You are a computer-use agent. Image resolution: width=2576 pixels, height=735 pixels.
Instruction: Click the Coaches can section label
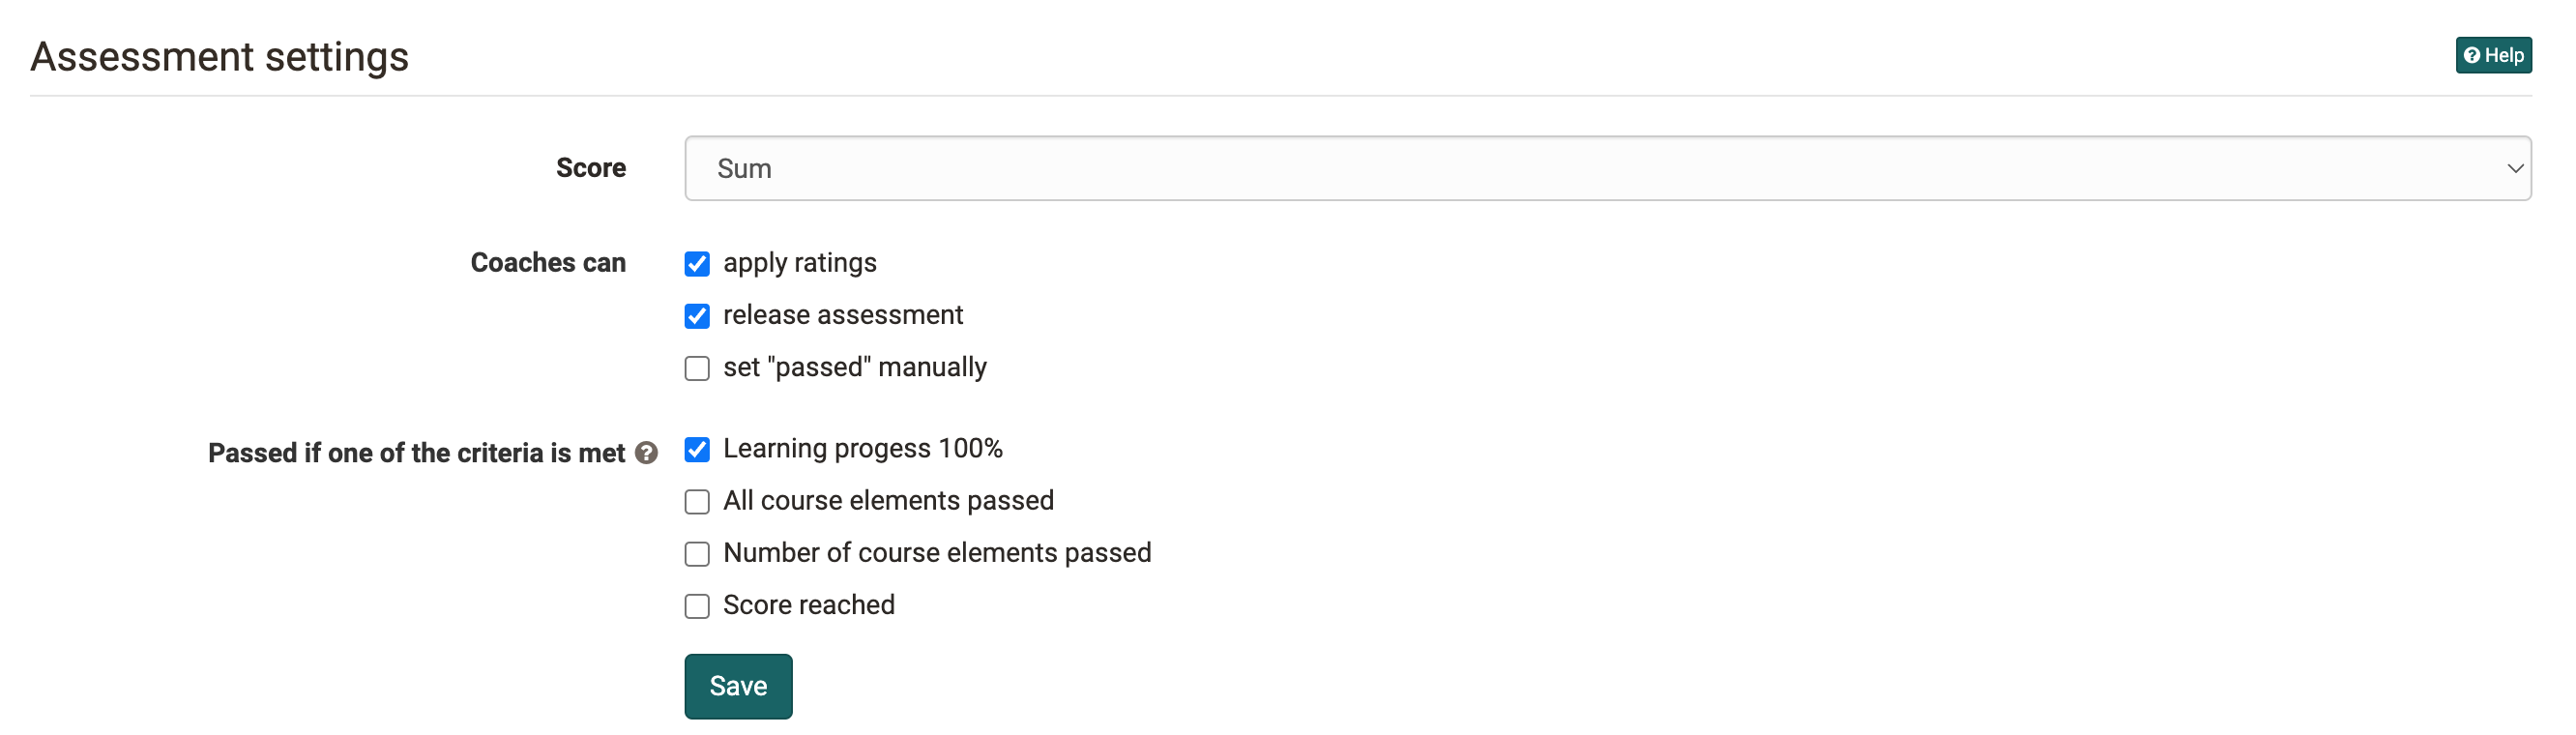point(547,263)
